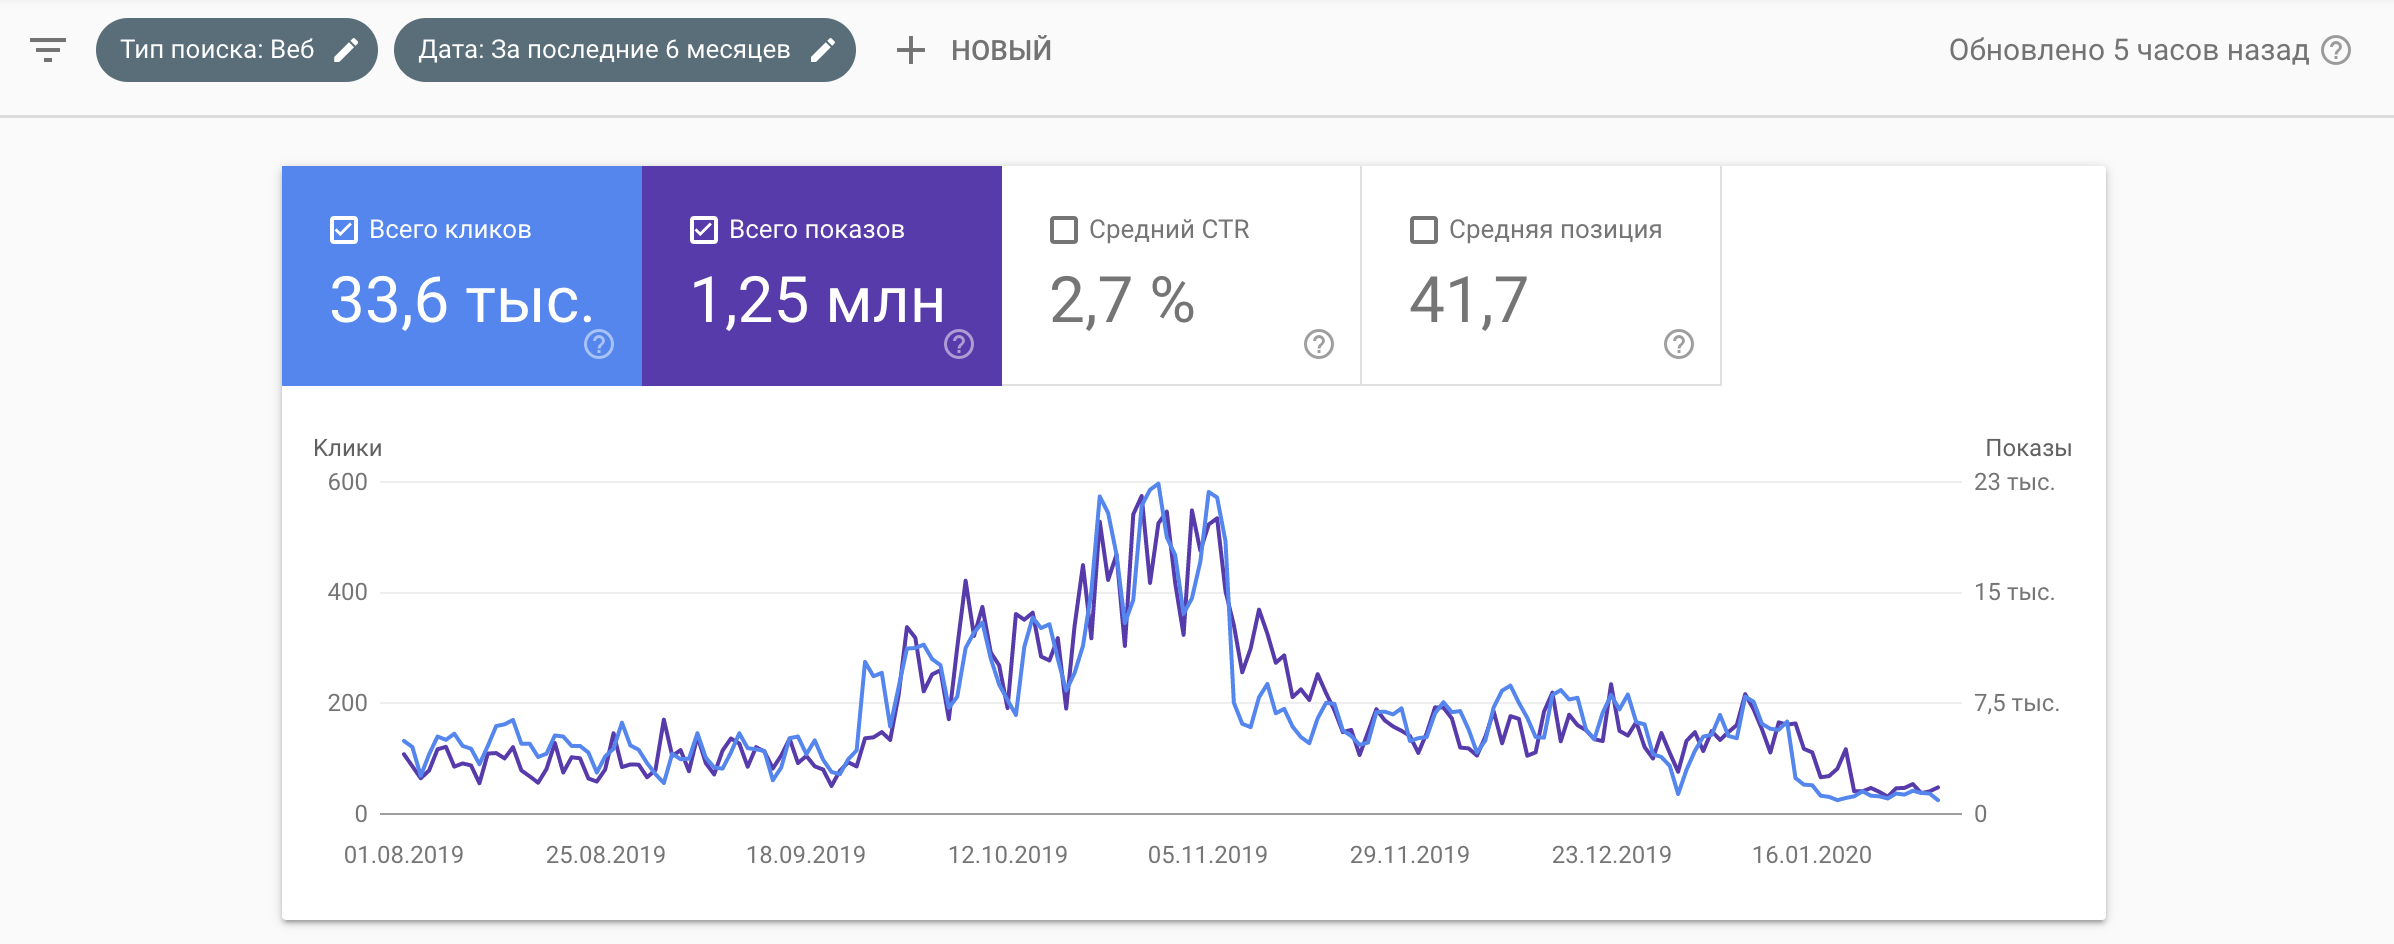Open help icon in total impressions card

(x=959, y=344)
